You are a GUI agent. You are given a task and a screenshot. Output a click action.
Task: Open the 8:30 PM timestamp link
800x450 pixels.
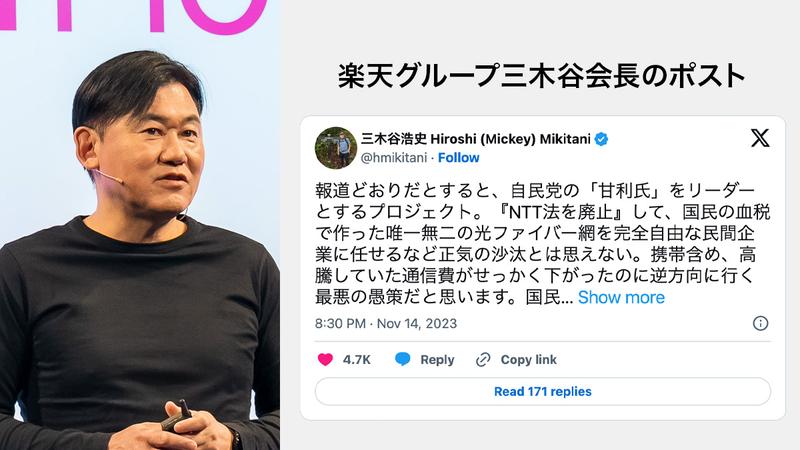click(340, 323)
